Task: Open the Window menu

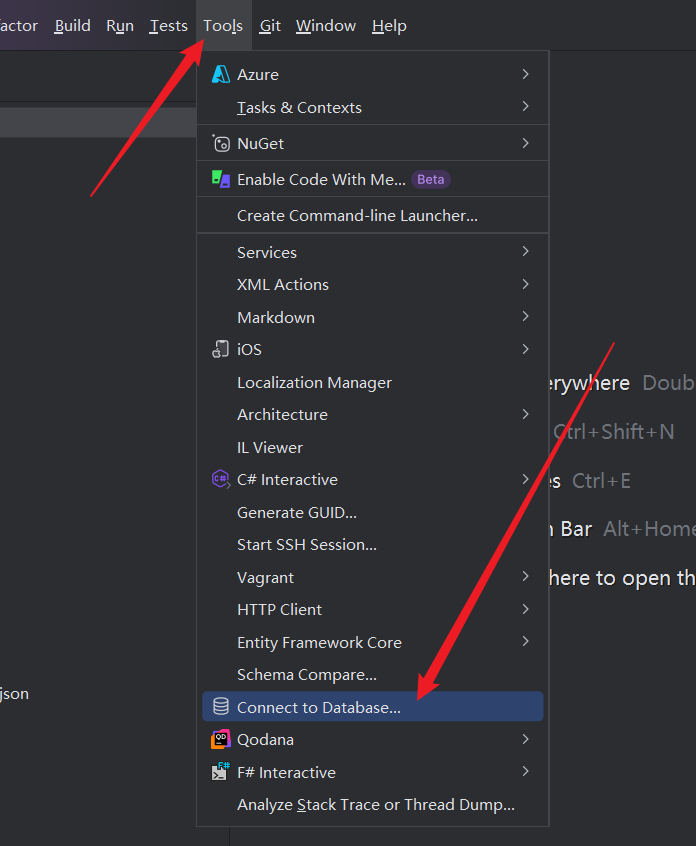Action: click(x=326, y=25)
